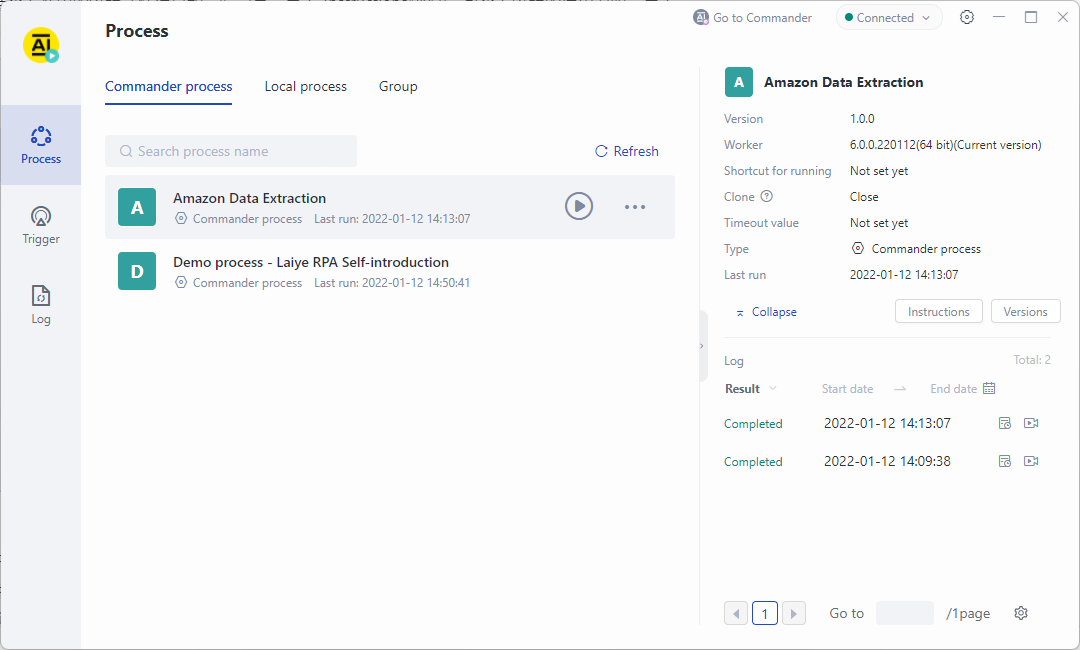This screenshot has width=1080, height=650.
Task: Click the Search process name field
Action: [231, 151]
